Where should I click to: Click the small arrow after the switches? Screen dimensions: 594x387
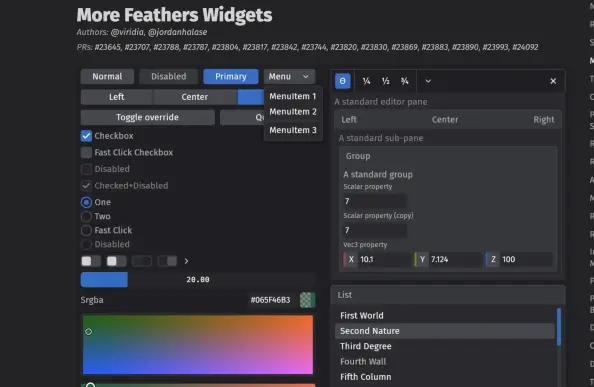point(186,261)
